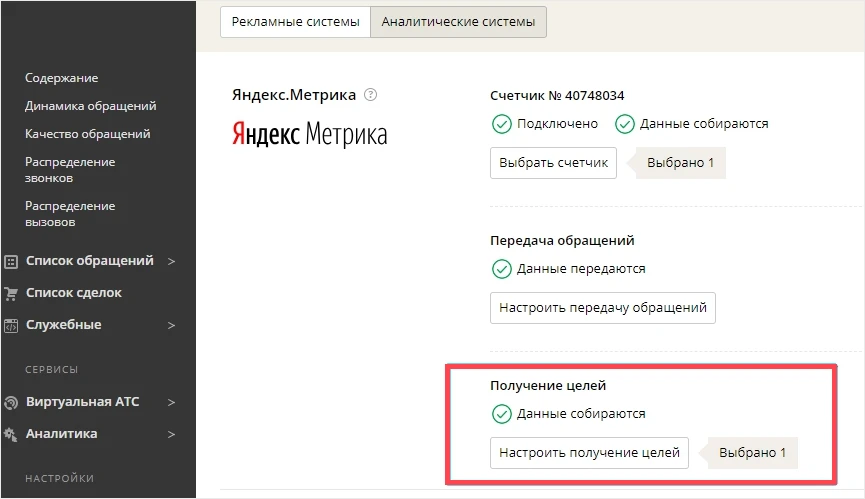Viewport: 865px width, 499px height.
Task: Open Распределение вызовов report
Action: point(70,214)
